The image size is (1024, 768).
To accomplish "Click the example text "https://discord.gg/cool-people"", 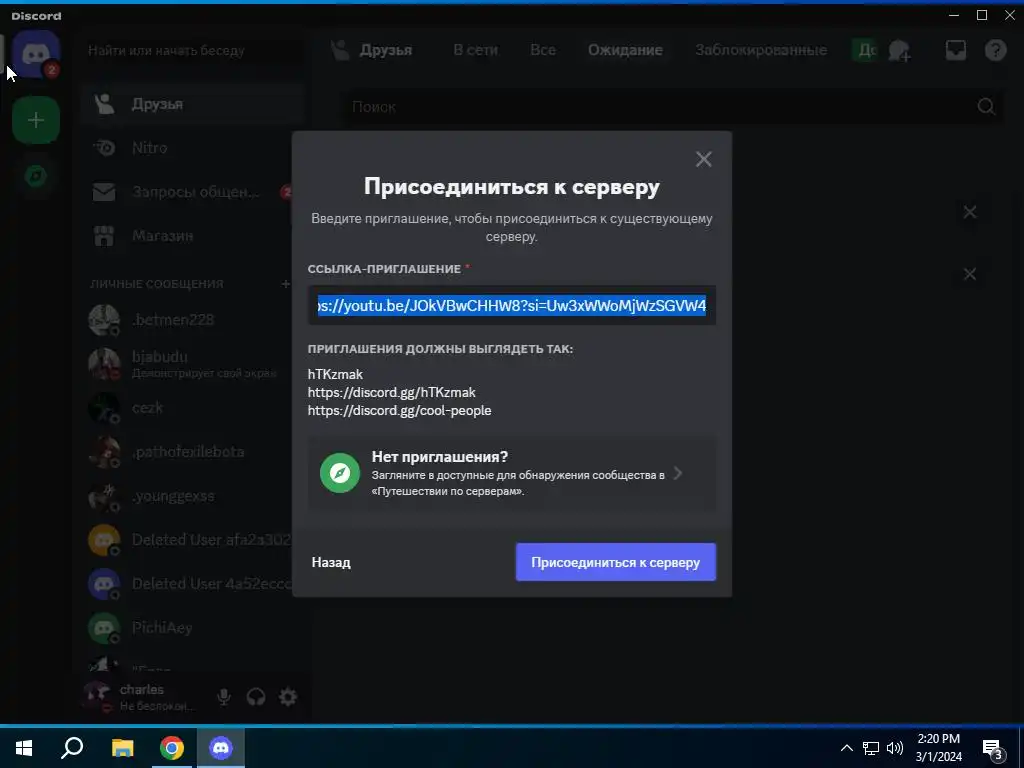I will coord(400,411).
